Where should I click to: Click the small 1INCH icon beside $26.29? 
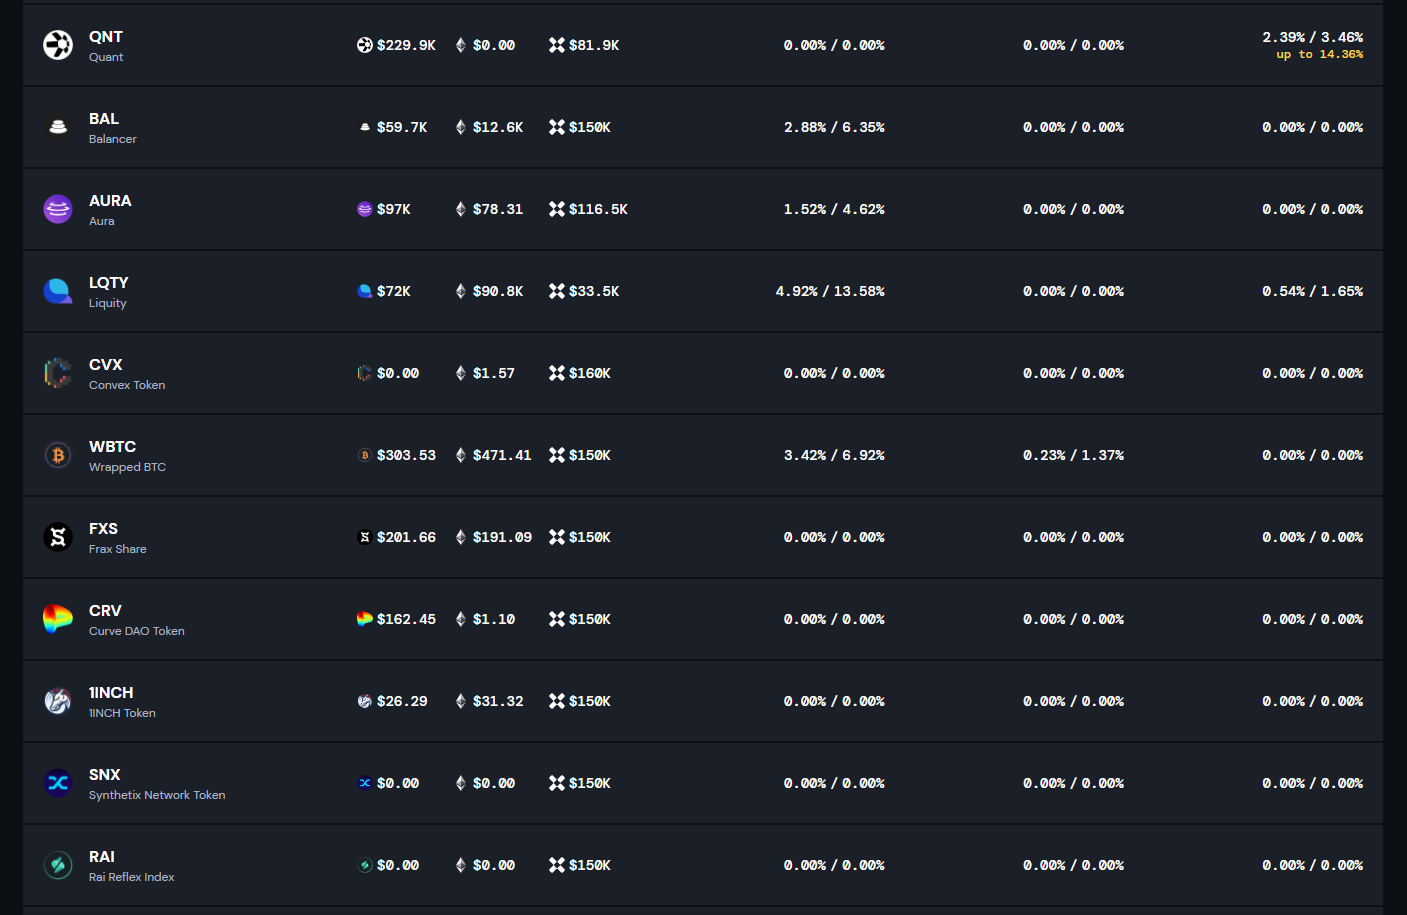(x=365, y=701)
